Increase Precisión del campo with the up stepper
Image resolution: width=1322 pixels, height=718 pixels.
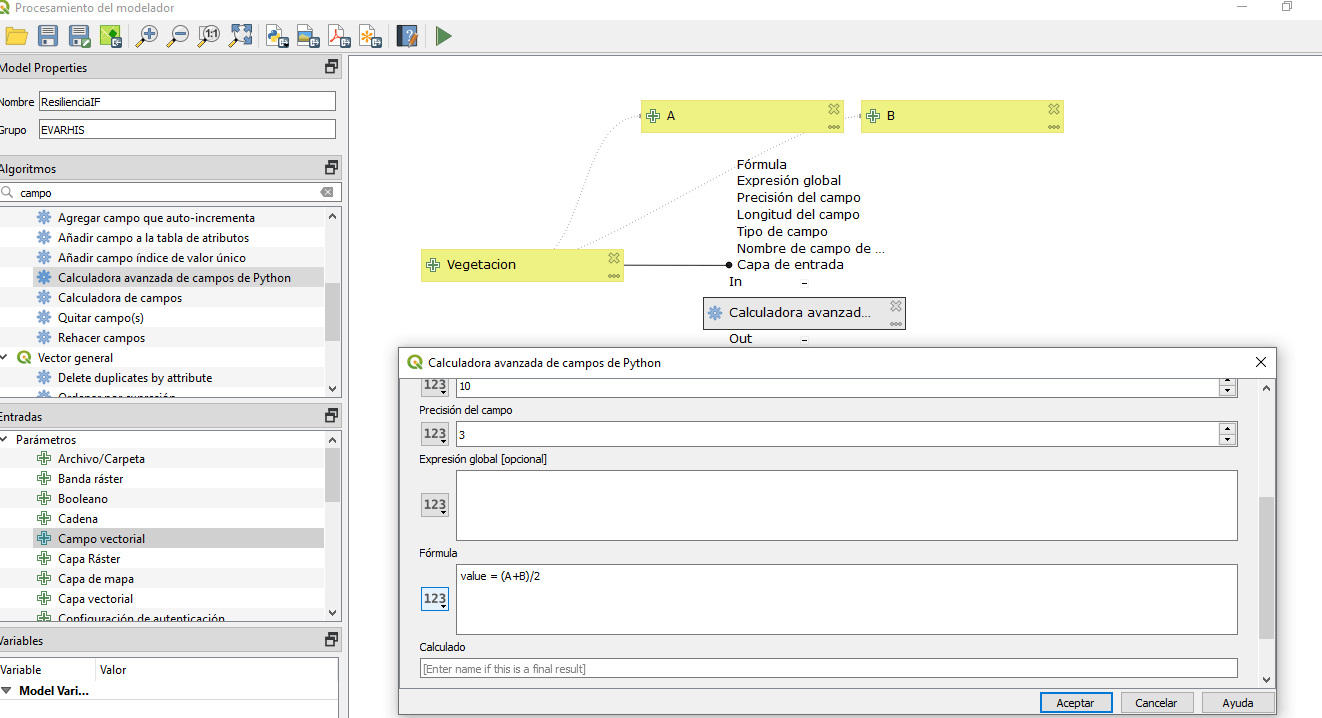click(1228, 429)
